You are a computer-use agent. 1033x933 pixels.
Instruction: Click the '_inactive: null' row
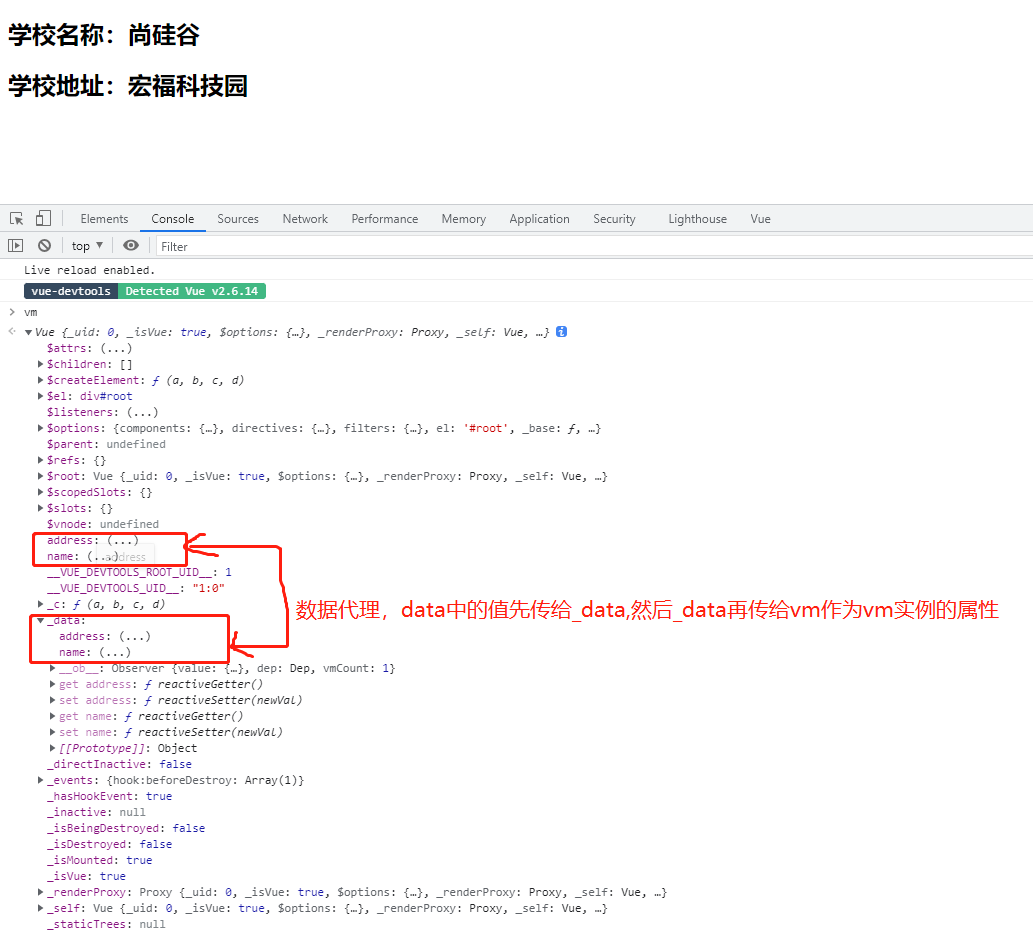coord(96,812)
